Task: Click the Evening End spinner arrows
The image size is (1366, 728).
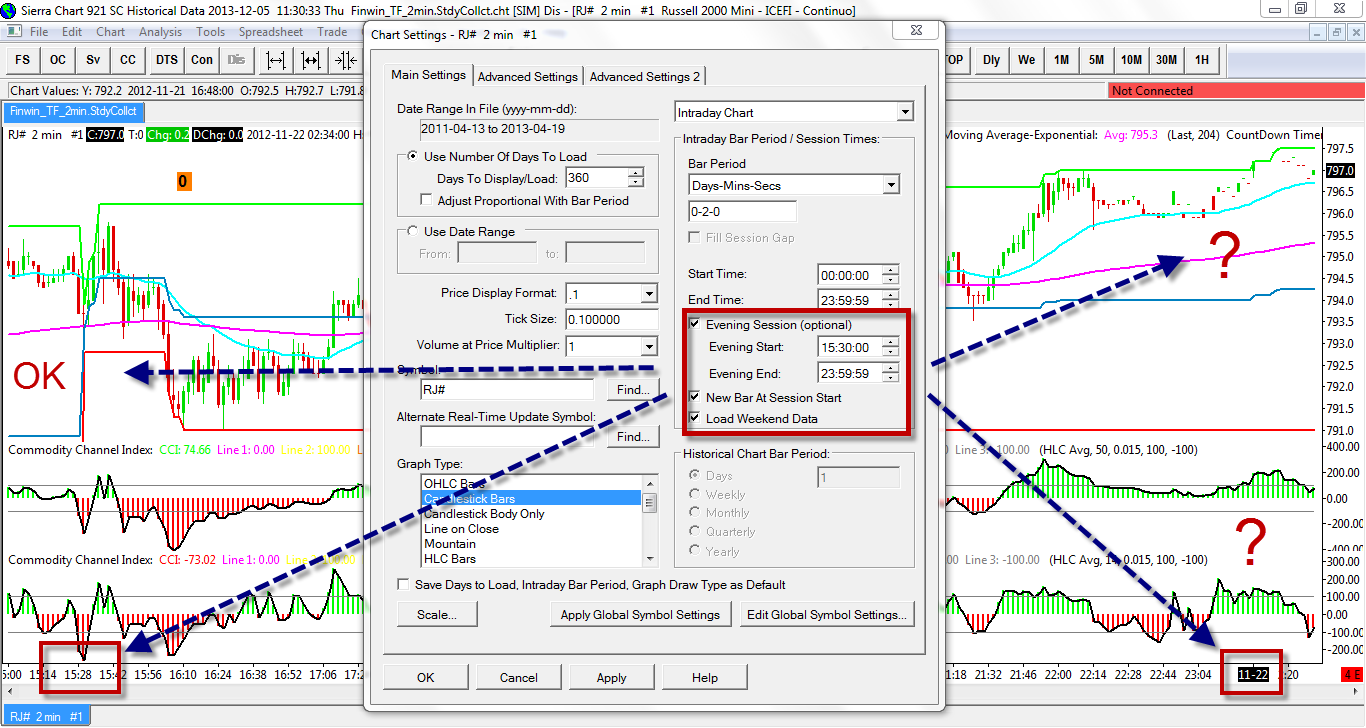Action: point(890,374)
